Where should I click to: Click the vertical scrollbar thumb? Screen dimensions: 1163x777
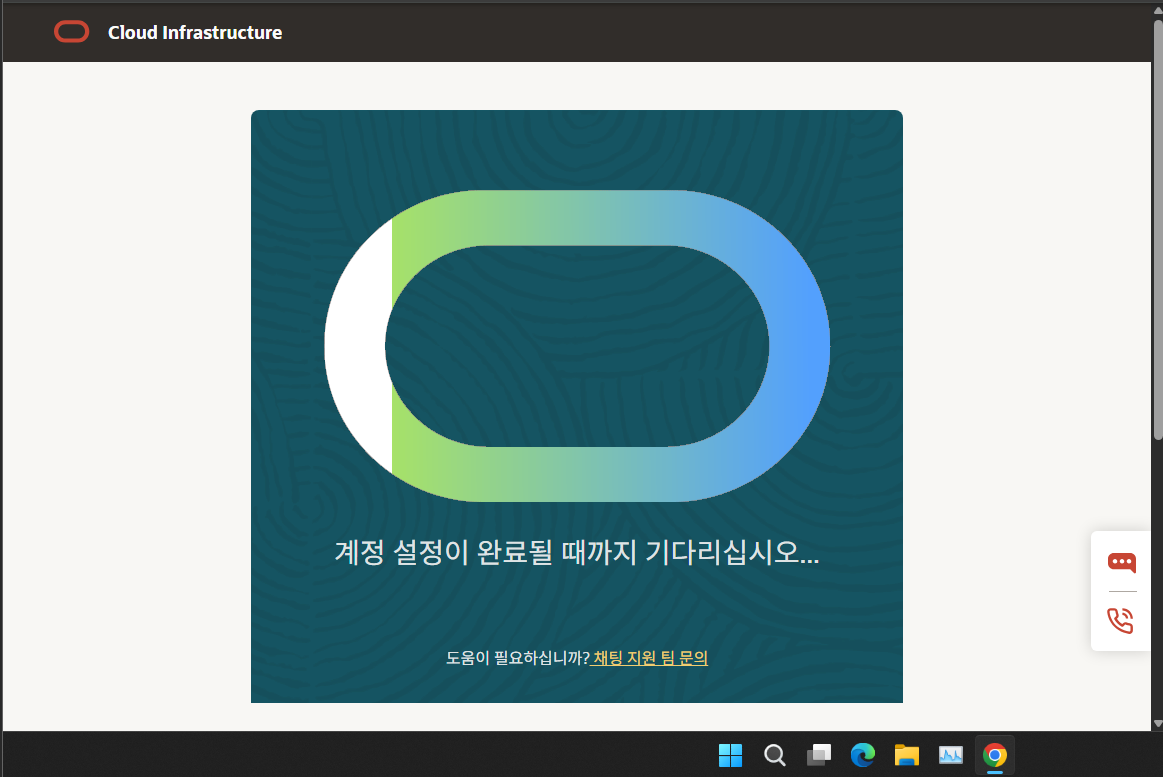pyautogui.click(x=1157, y=230)
